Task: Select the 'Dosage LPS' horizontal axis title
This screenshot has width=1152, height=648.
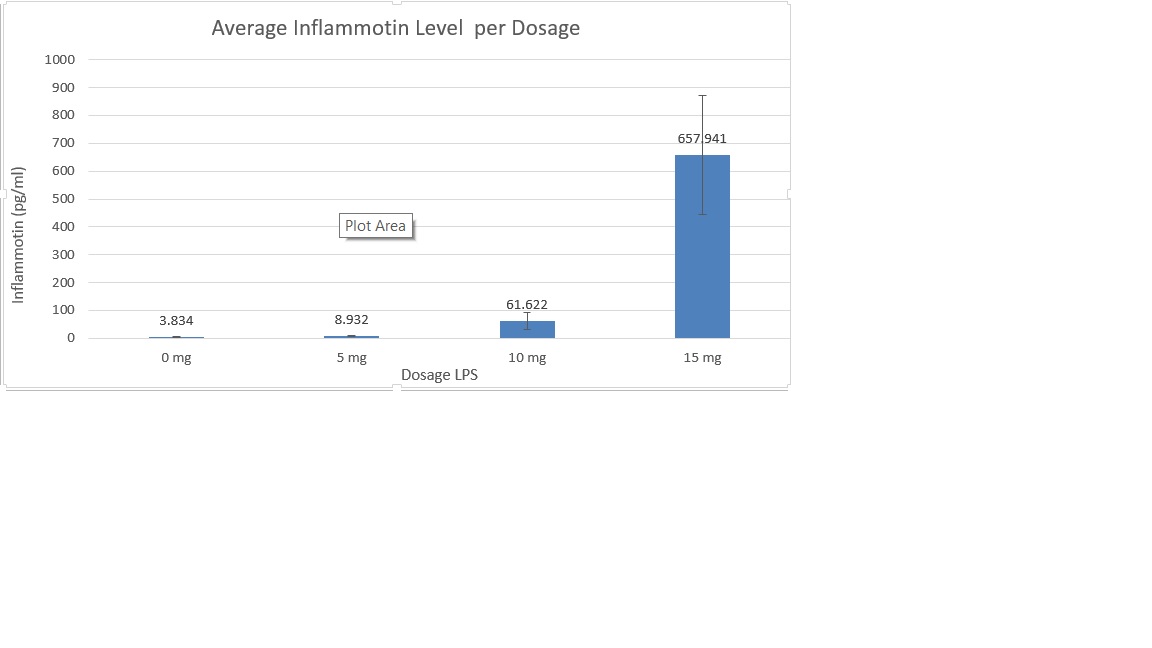Action: [x=439, y=375]
